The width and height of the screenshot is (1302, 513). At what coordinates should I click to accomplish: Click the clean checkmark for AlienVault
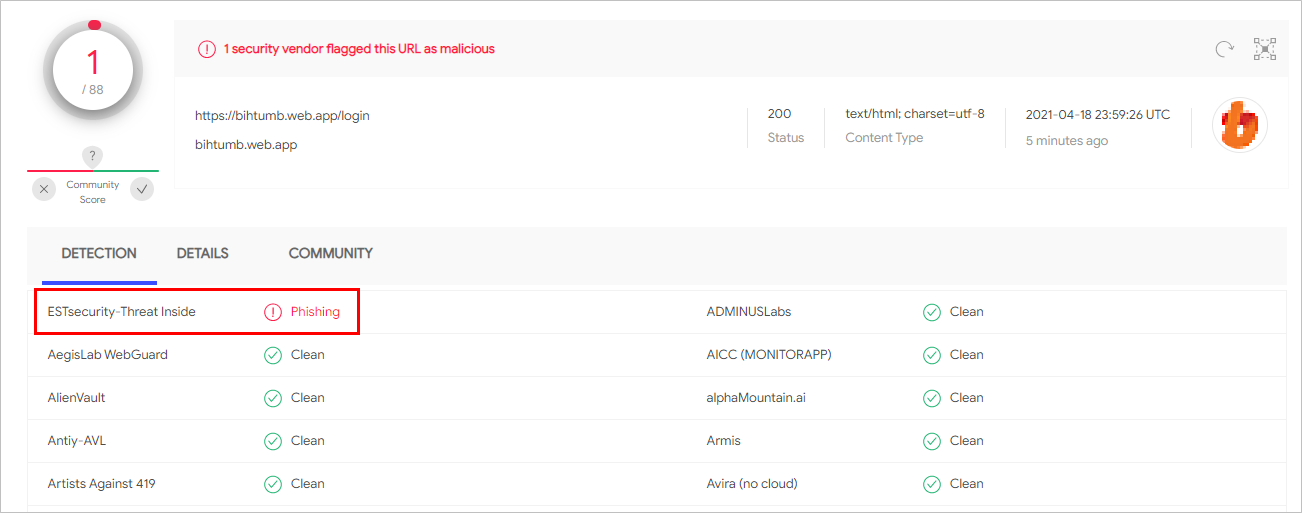273,398
